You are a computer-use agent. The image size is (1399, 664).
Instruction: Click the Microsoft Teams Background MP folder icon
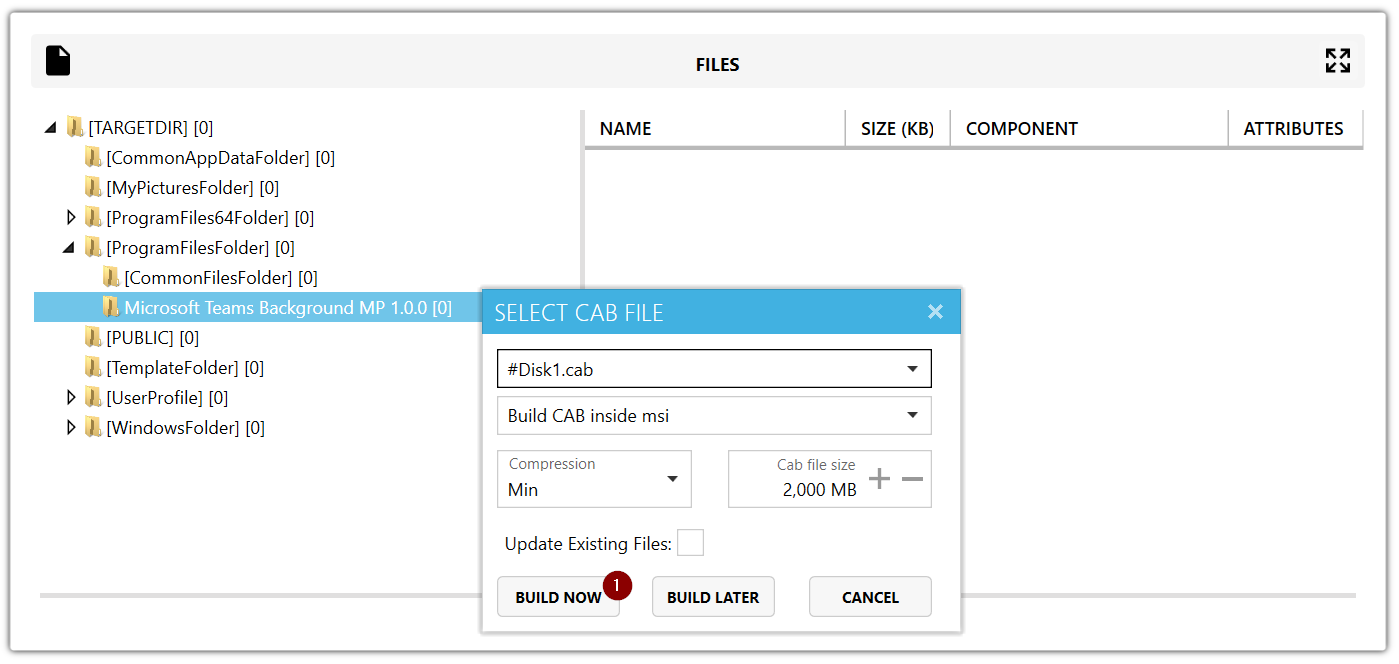coord(111,307)
